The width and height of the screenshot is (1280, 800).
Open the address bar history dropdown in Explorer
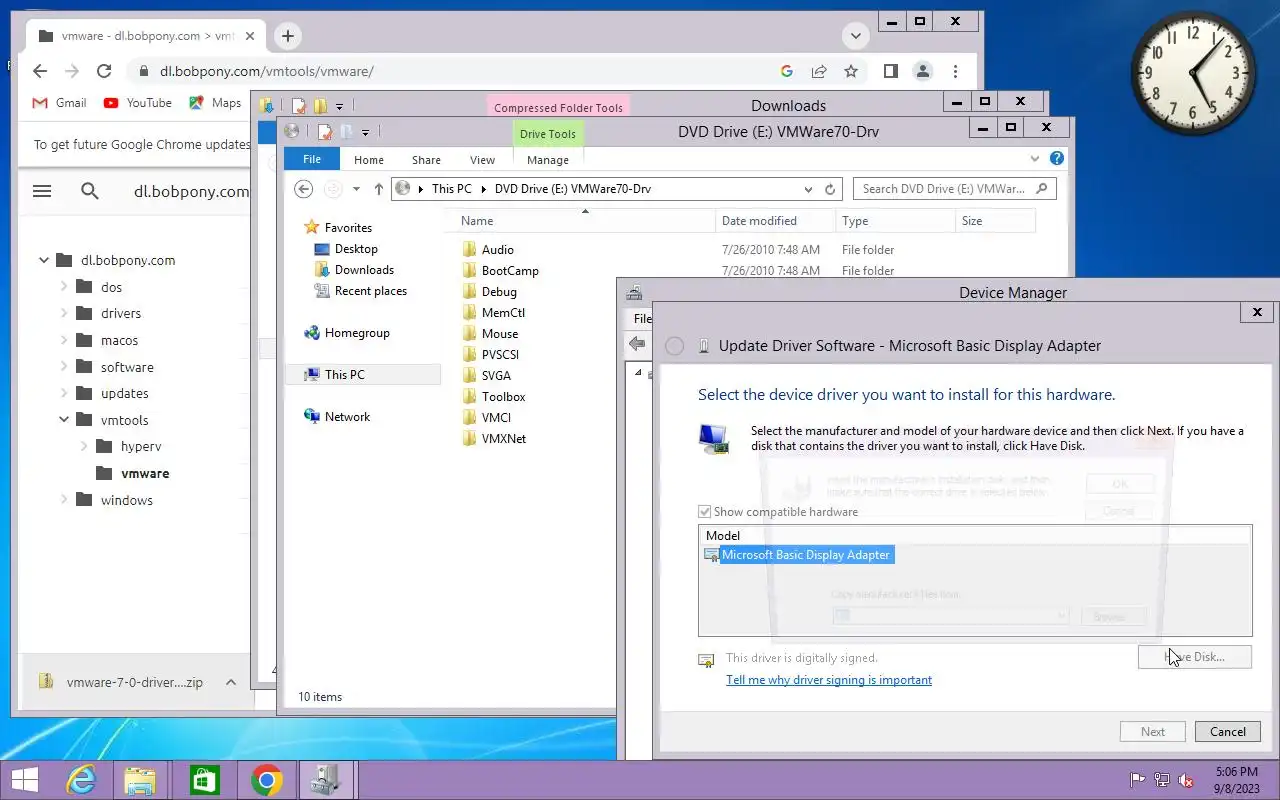click(808, 189)
